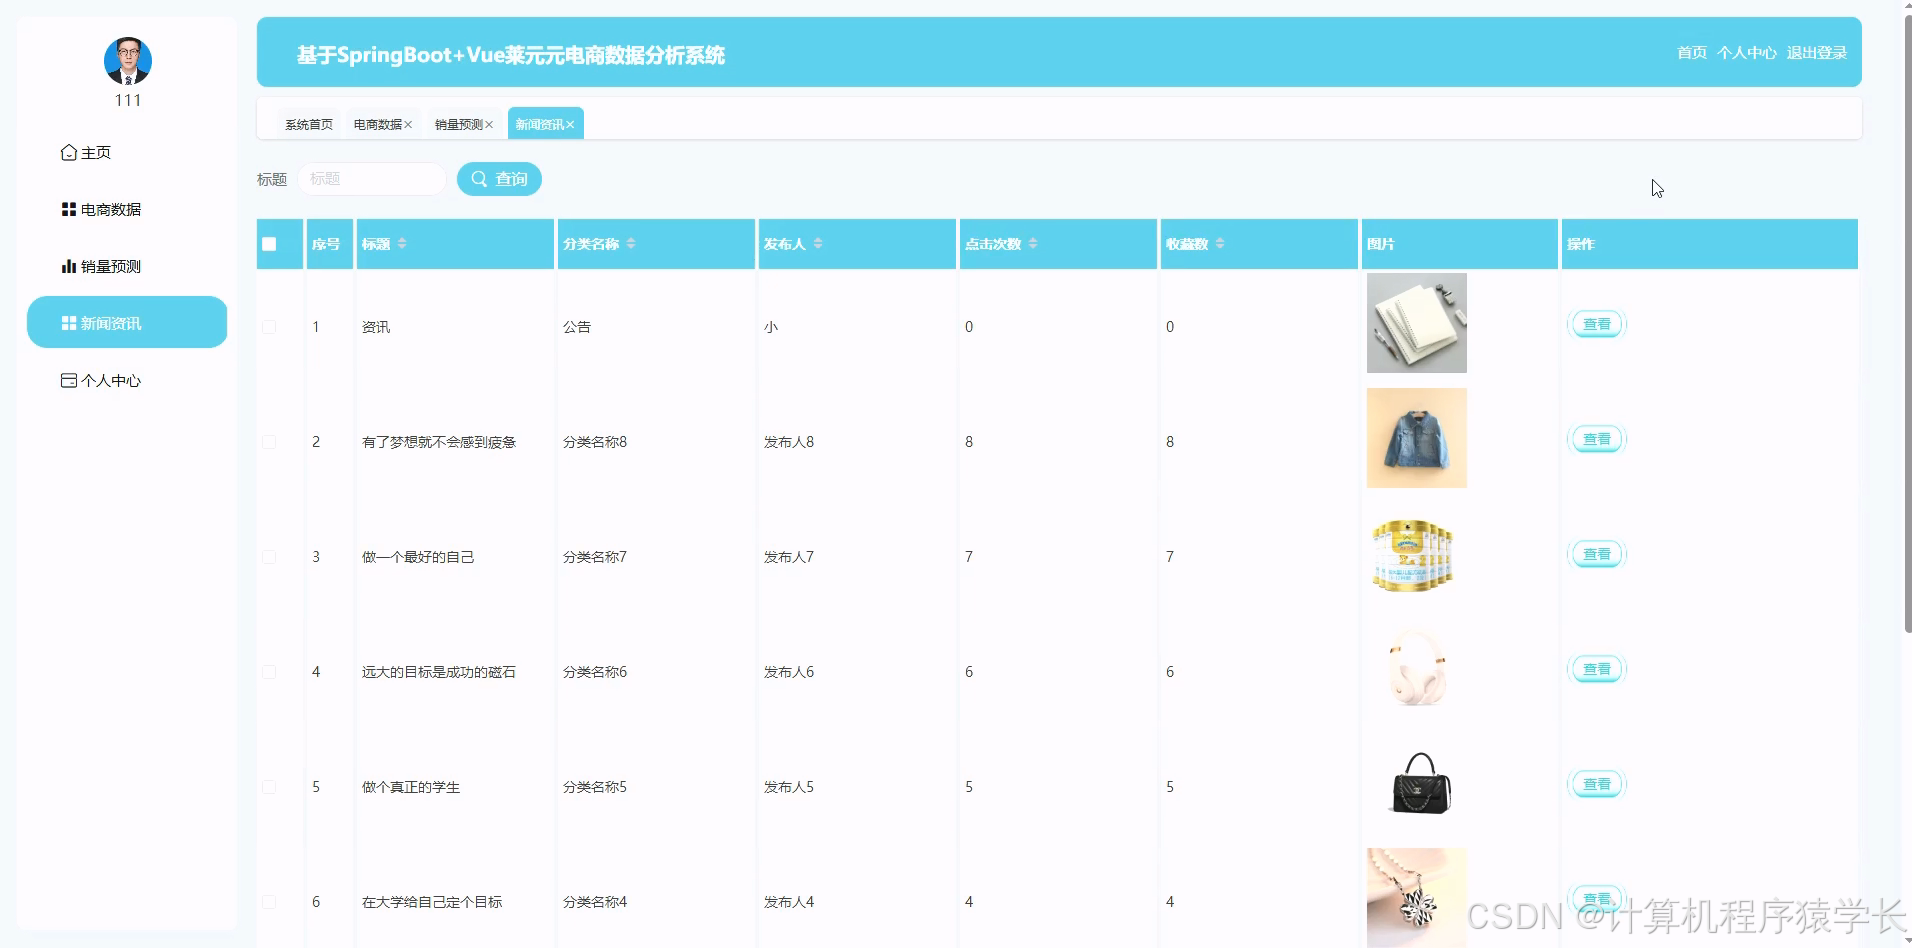Viewport: 1912px width, 948px height.
Task: Click the 查询 search button
Action: 499,179
